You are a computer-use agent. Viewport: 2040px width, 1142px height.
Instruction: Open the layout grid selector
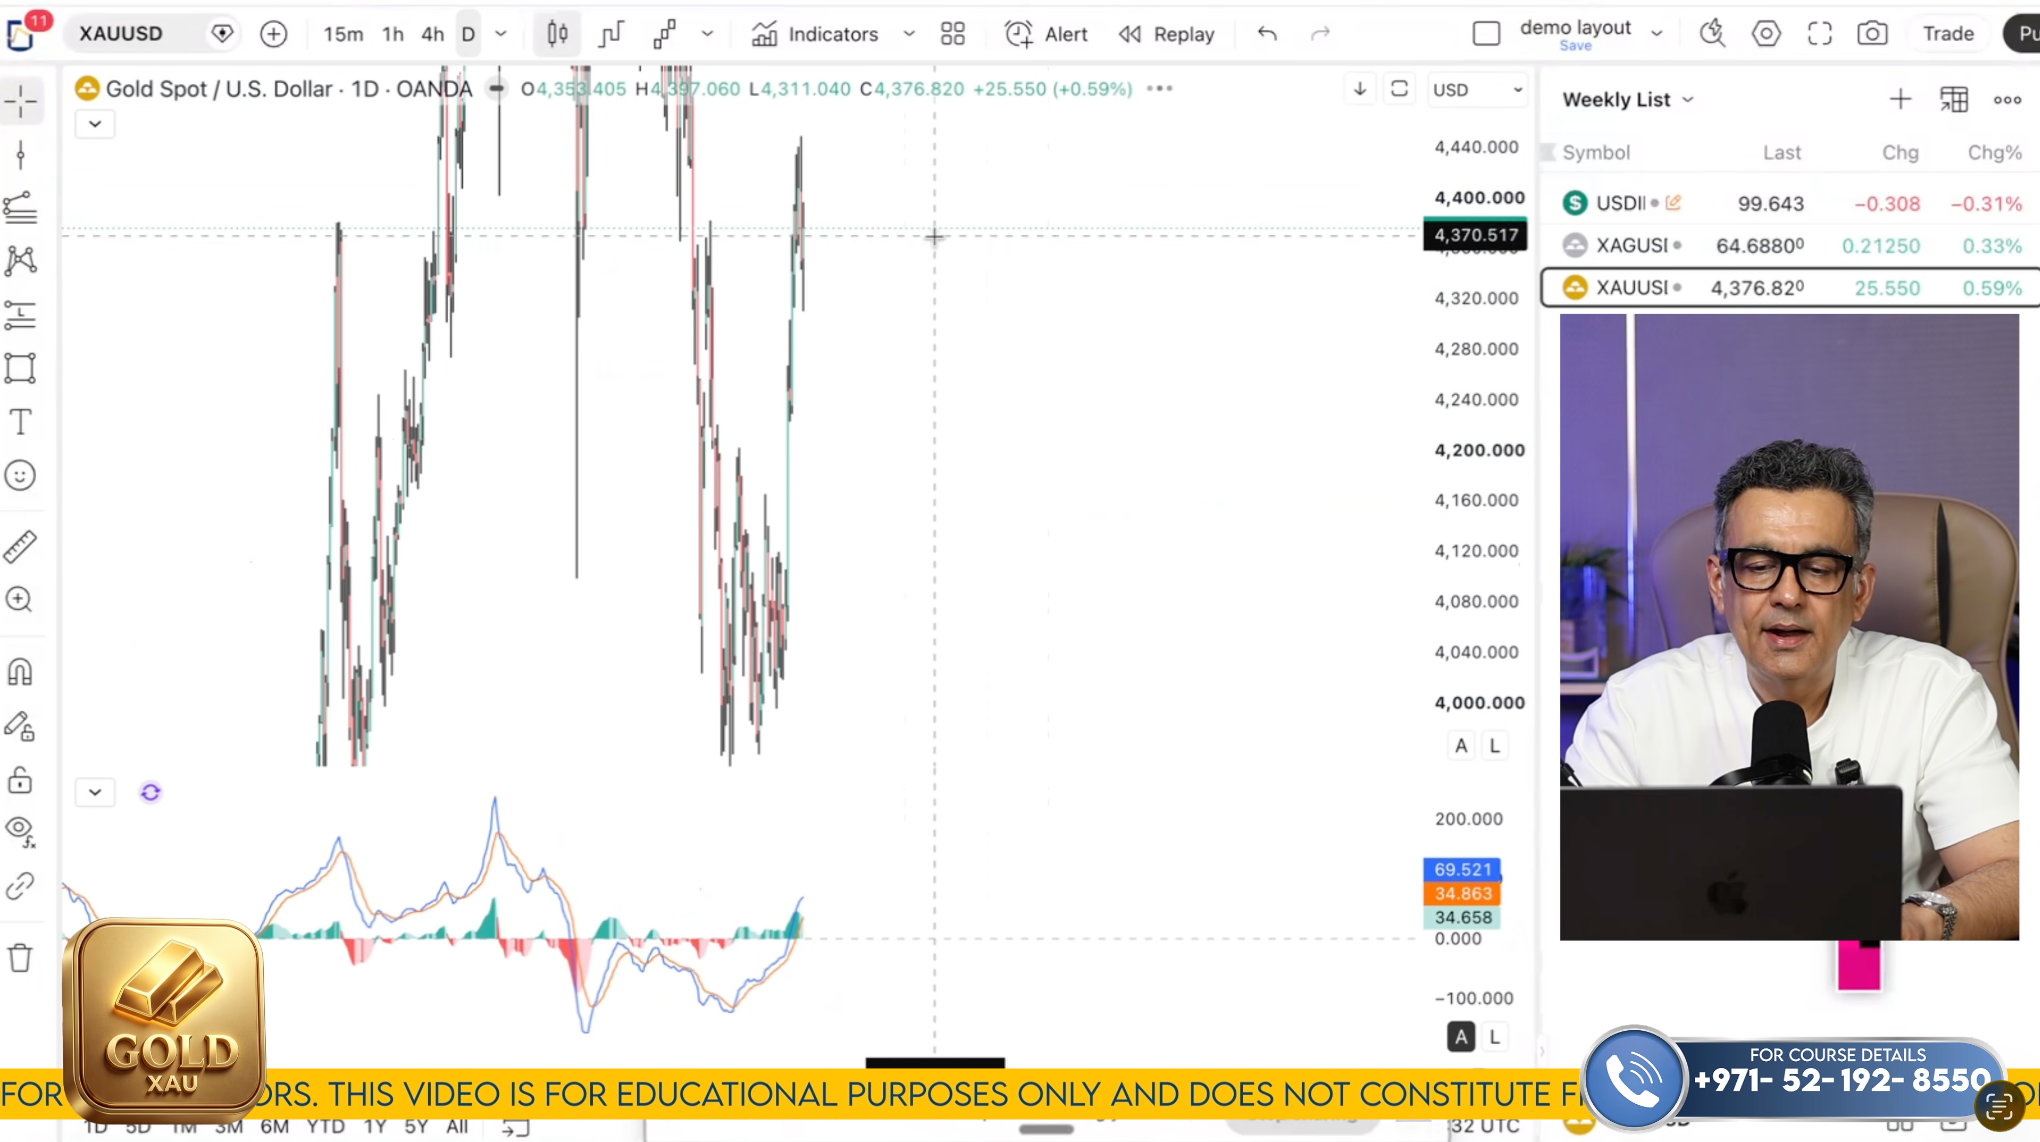[953, 34]
